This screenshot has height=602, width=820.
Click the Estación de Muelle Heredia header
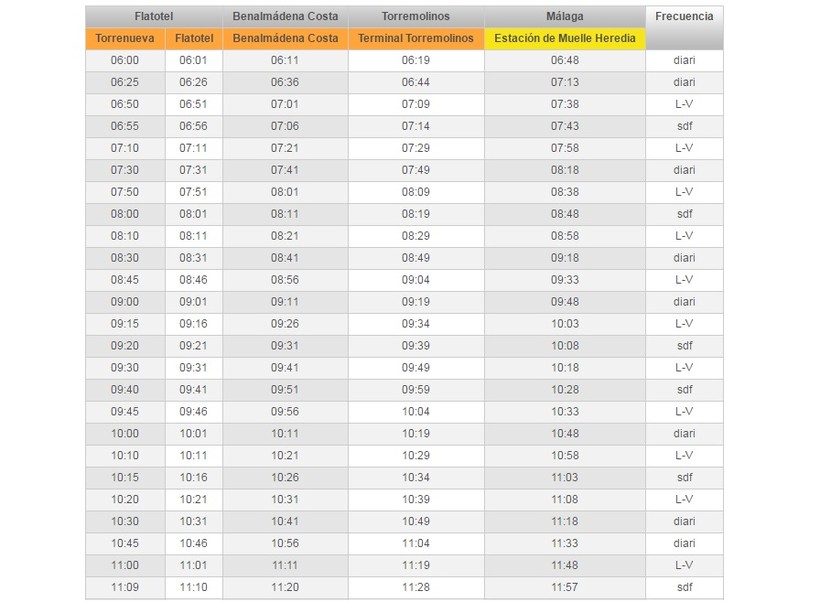click(565, 38)
